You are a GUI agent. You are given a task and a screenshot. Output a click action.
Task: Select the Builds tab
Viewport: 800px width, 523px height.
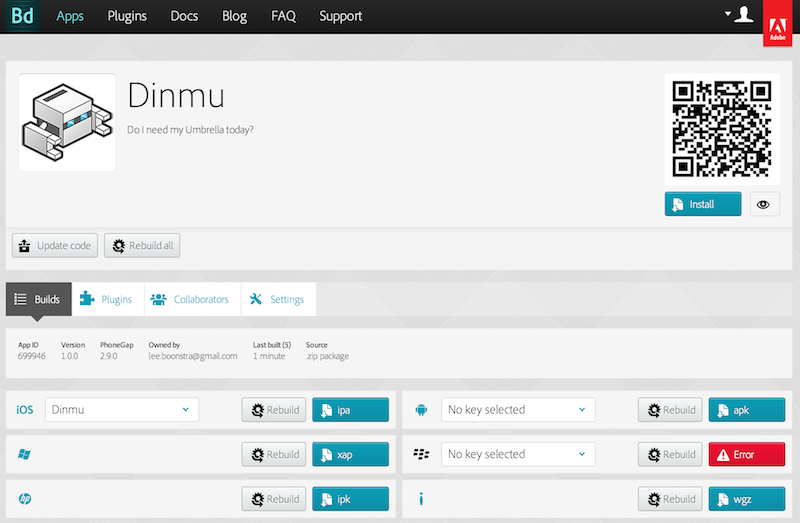click(x=39, y=299)
